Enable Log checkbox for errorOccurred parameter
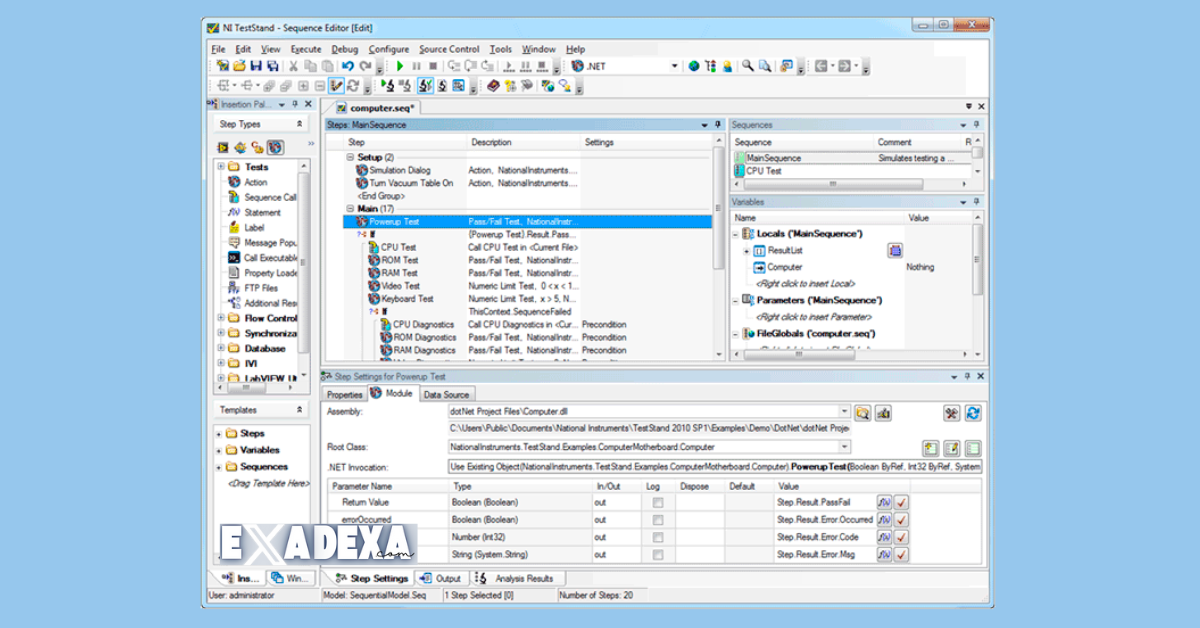The height and width of the screenshot is (628, 1200). point(657,520)
